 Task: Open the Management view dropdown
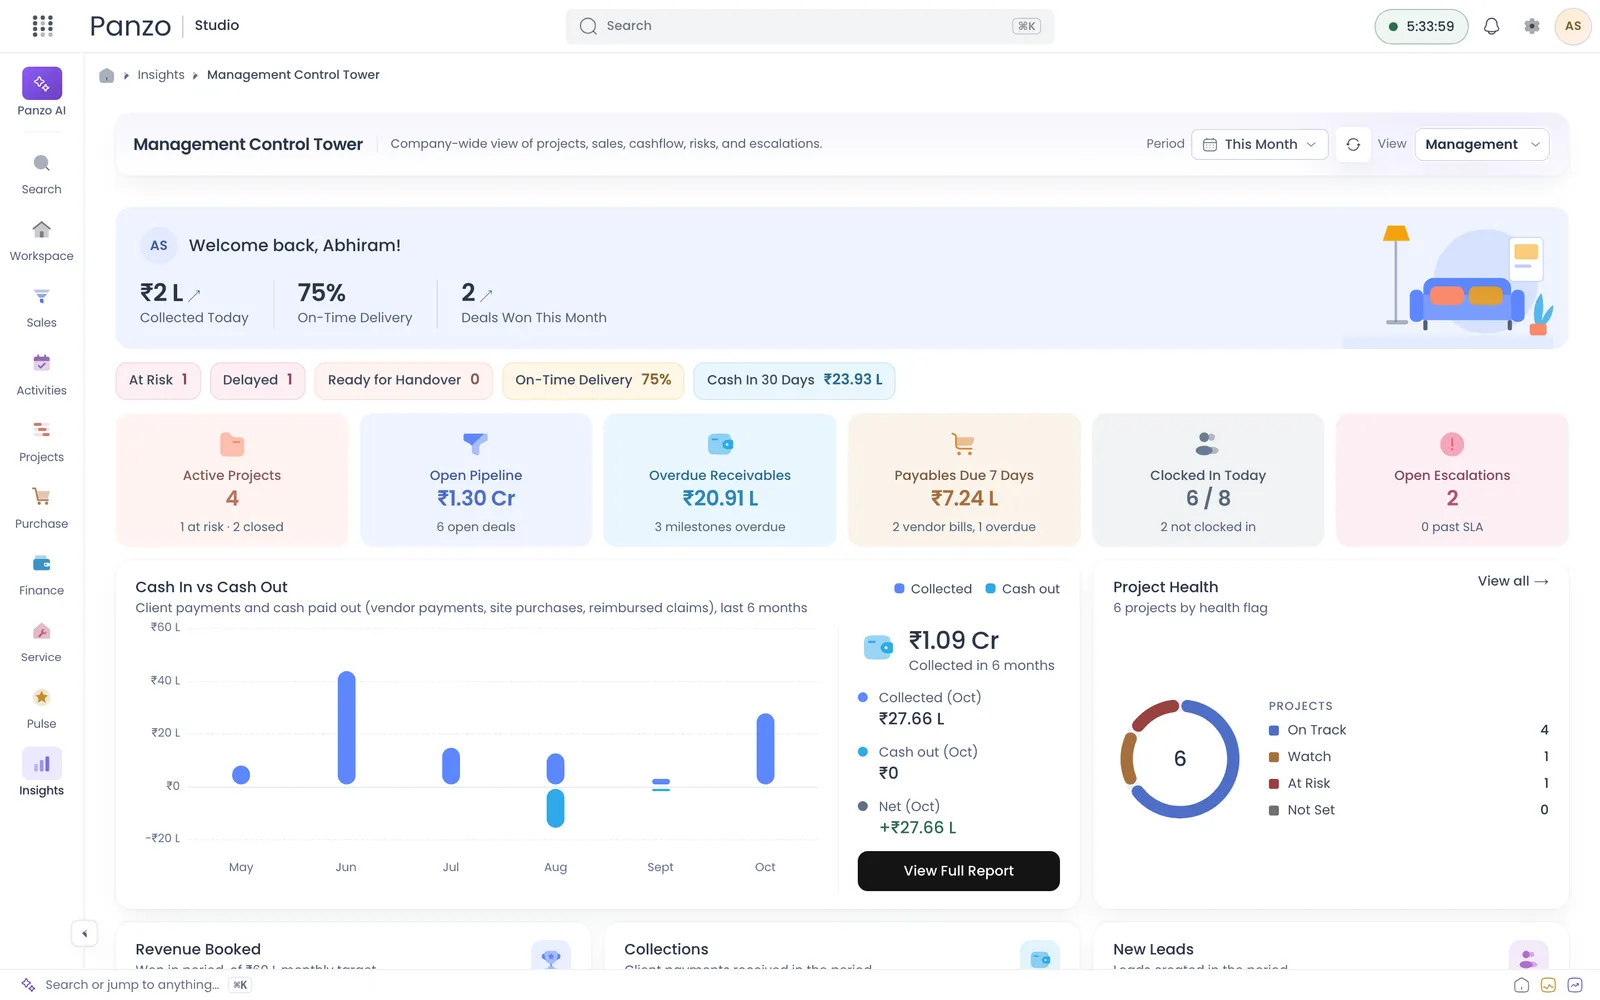(x=1482, y=144)
